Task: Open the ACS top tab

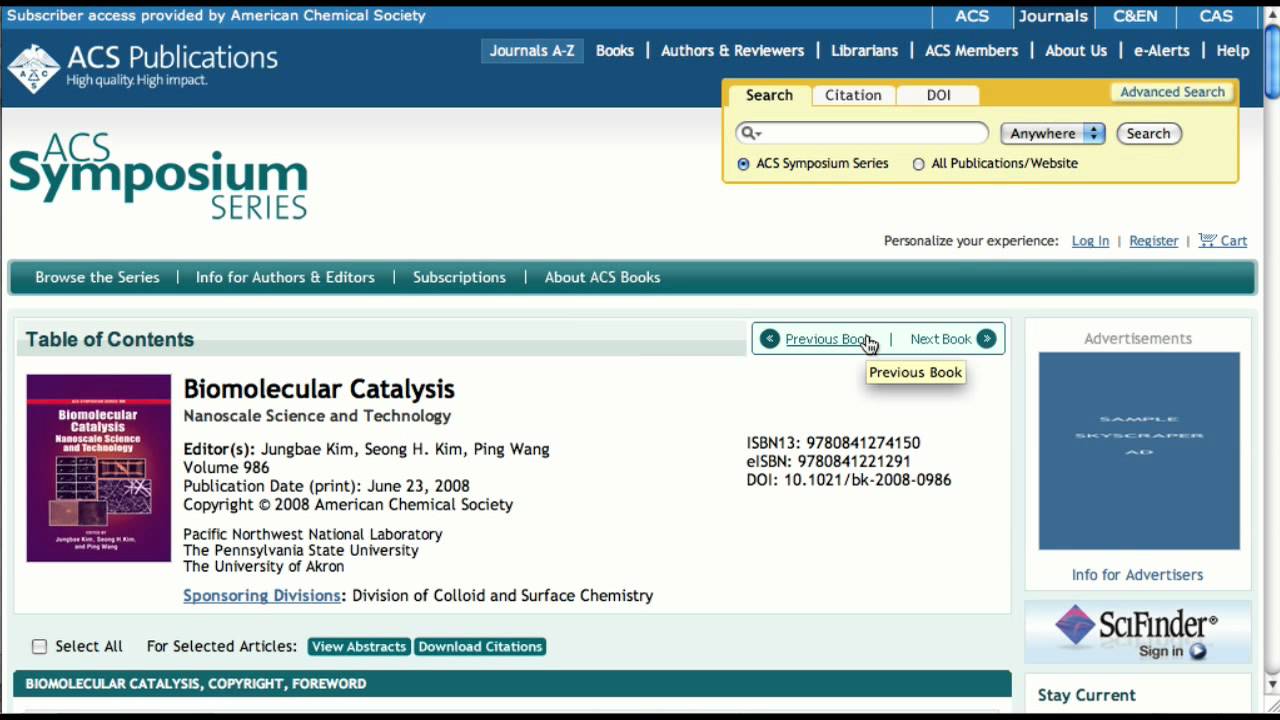Action: click(x=971, y=16)
